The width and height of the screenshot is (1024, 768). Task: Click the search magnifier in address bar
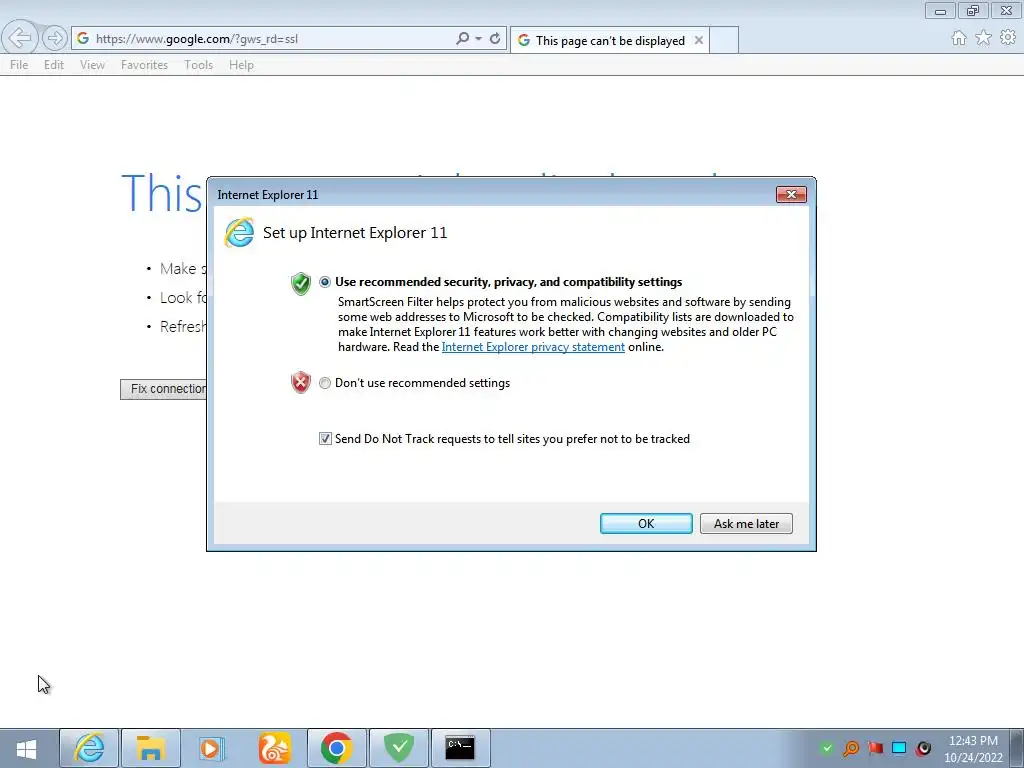[462, 39]
